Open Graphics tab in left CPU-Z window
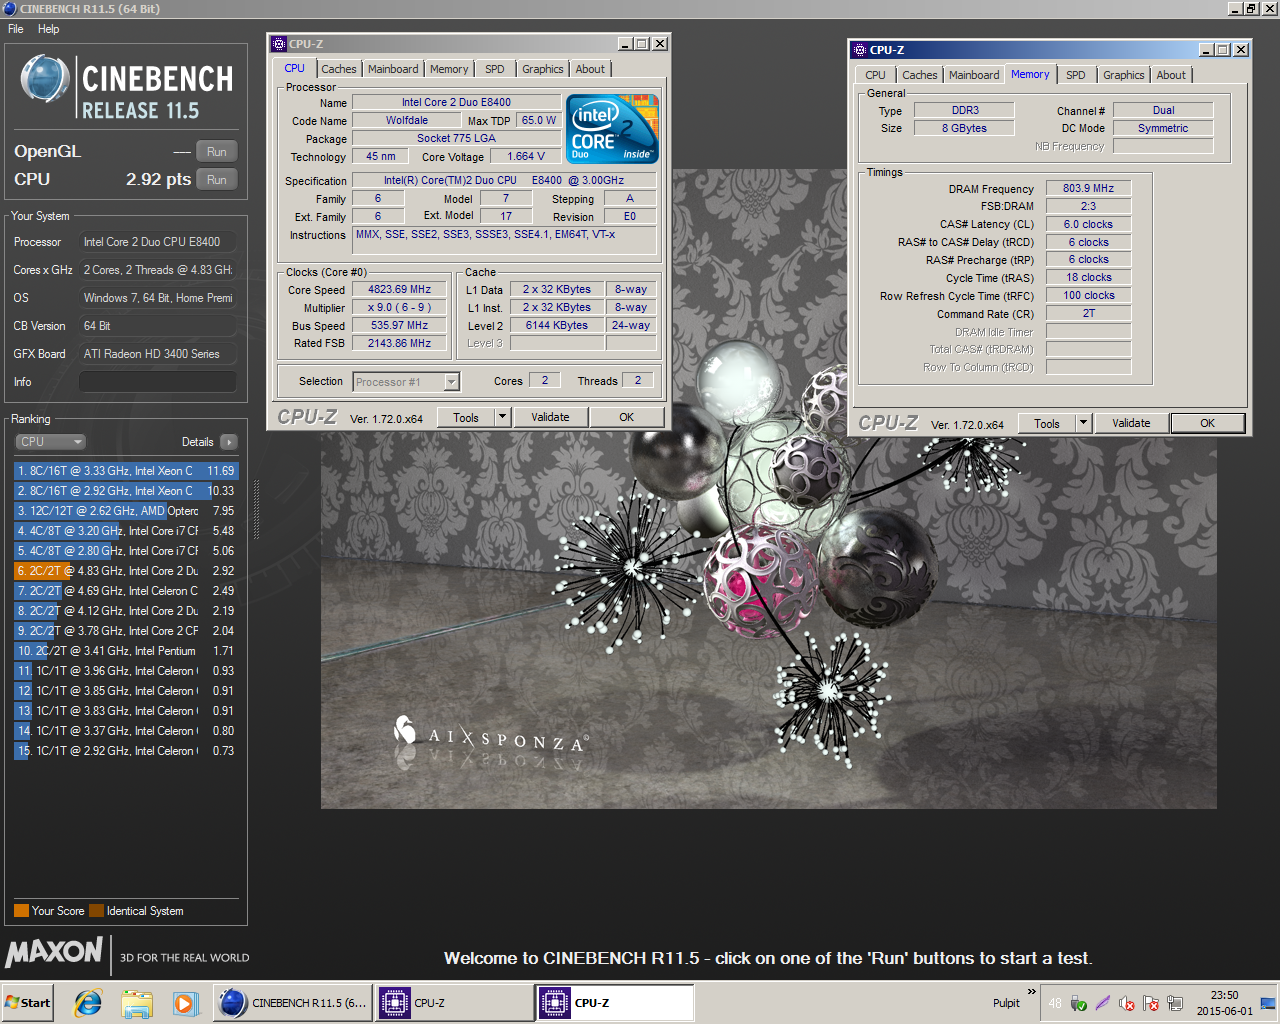 543,69
